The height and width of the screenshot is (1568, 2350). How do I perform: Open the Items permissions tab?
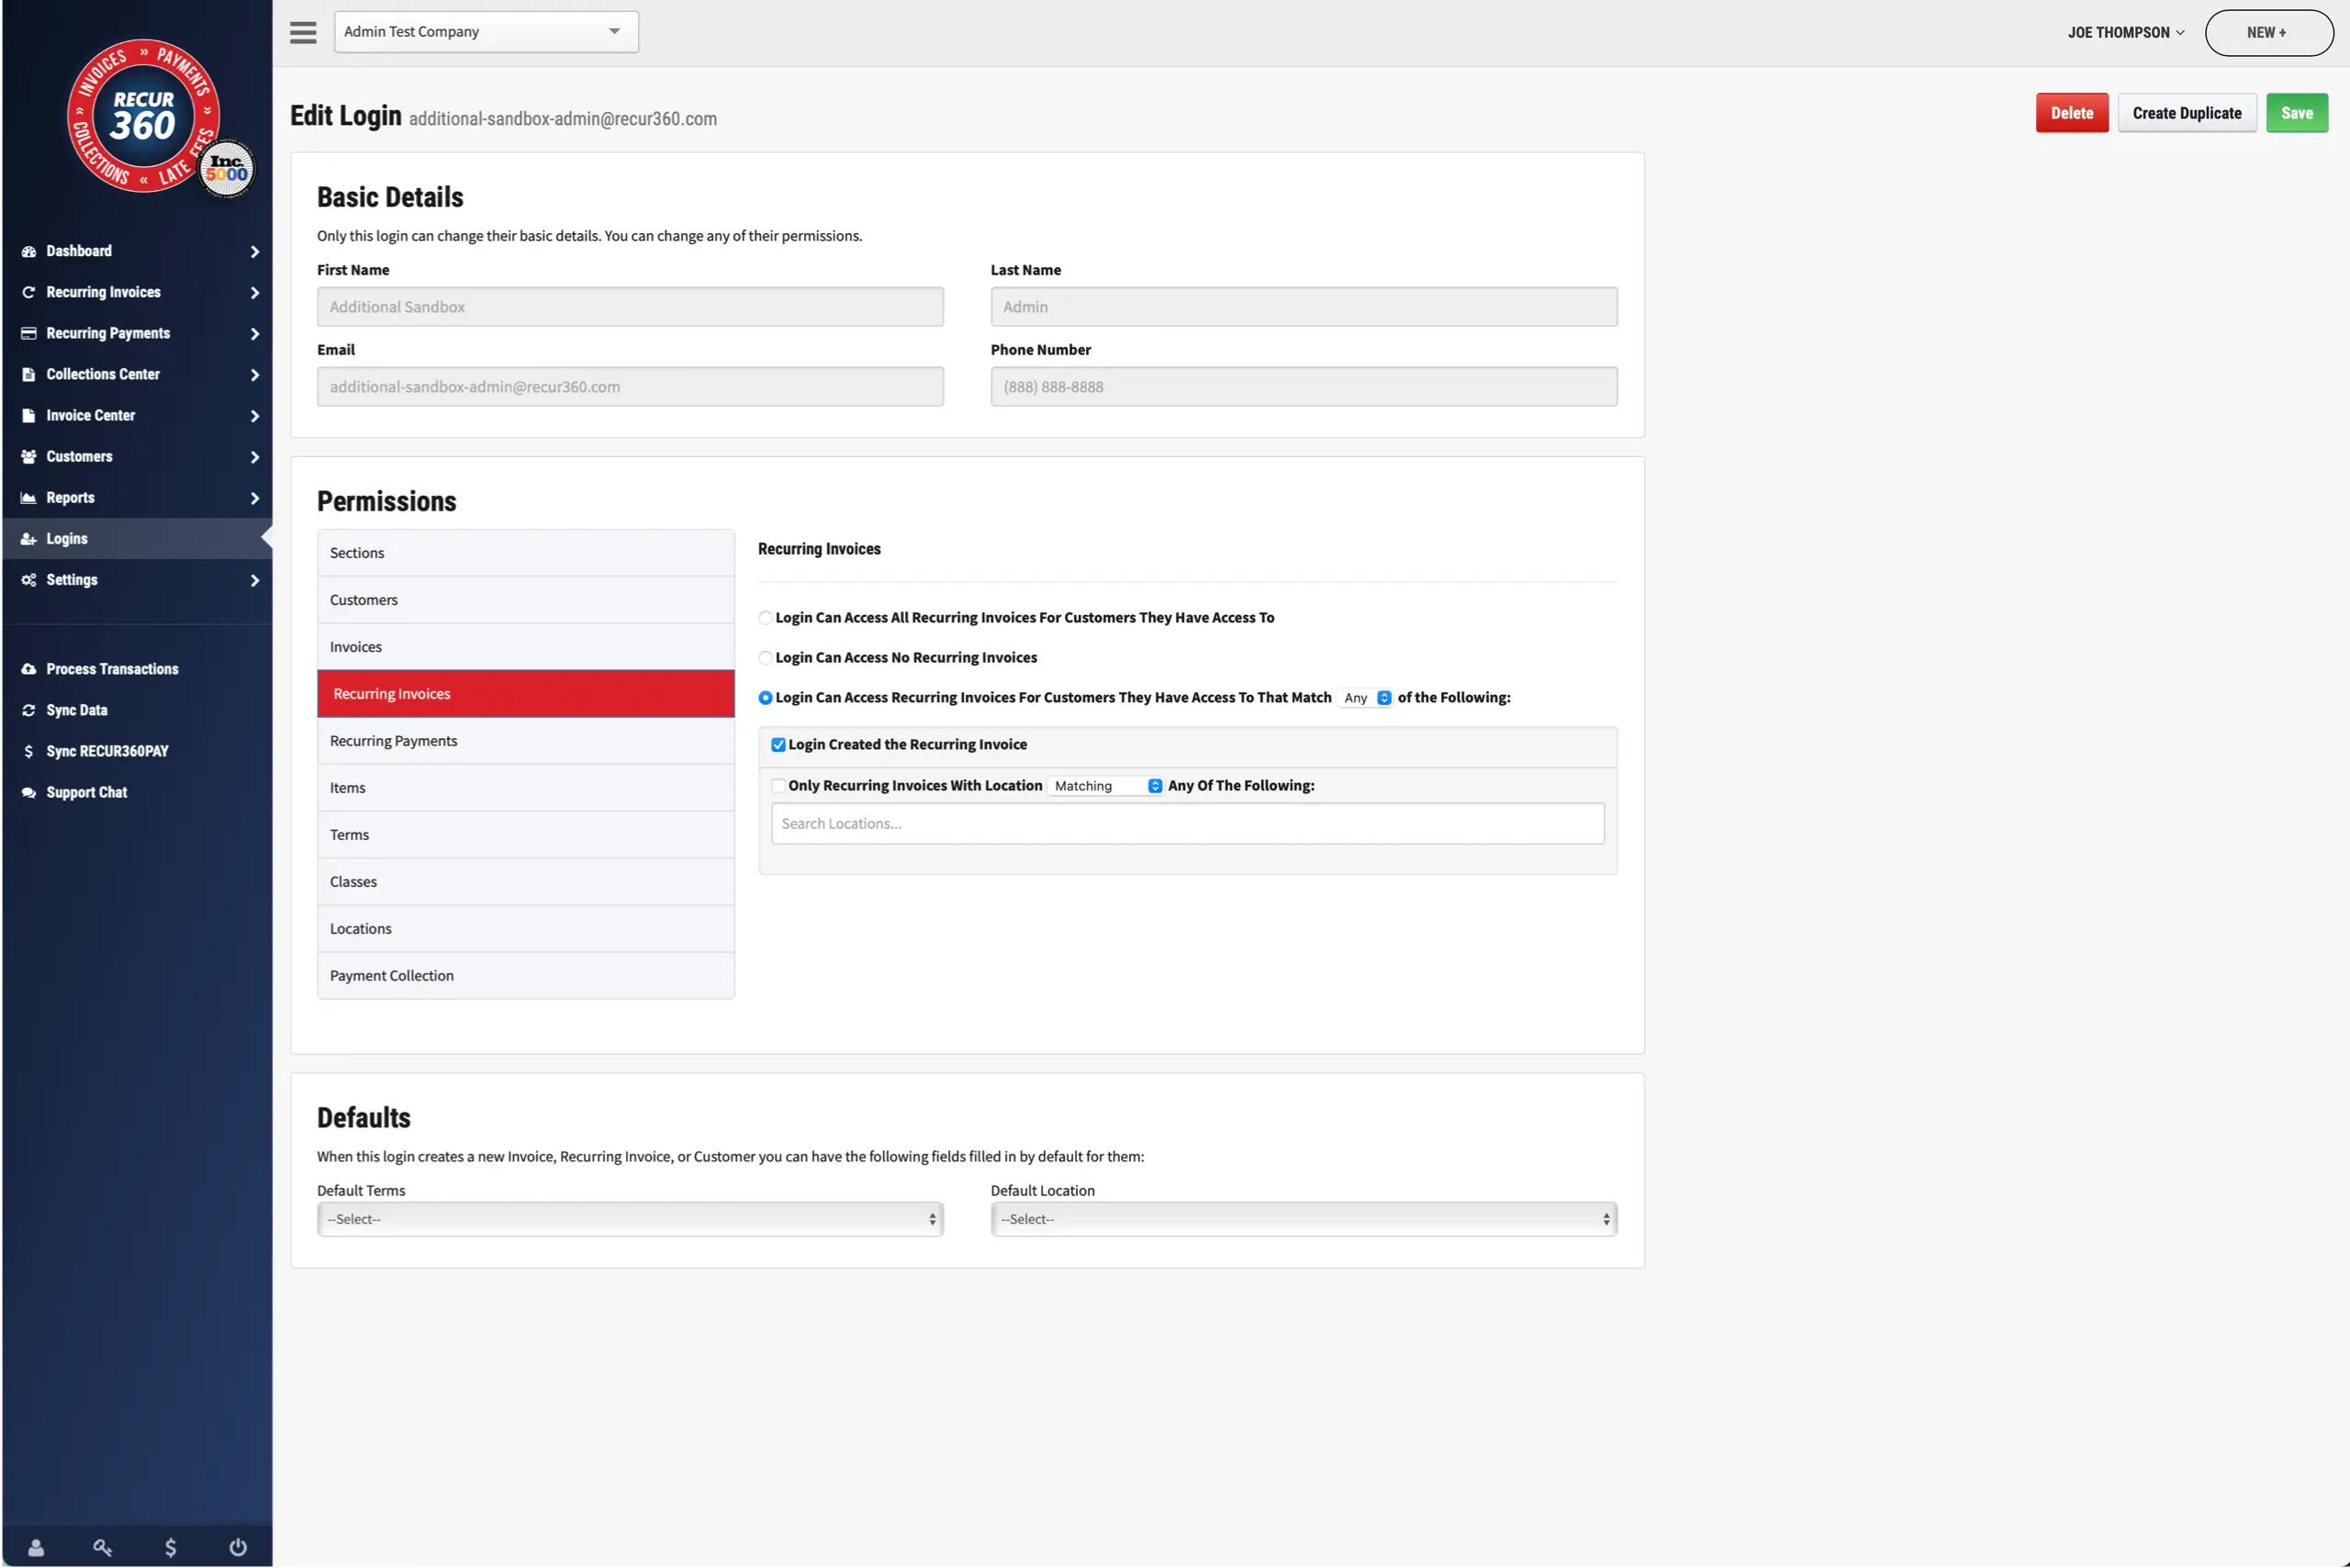[x=526, y=788]
